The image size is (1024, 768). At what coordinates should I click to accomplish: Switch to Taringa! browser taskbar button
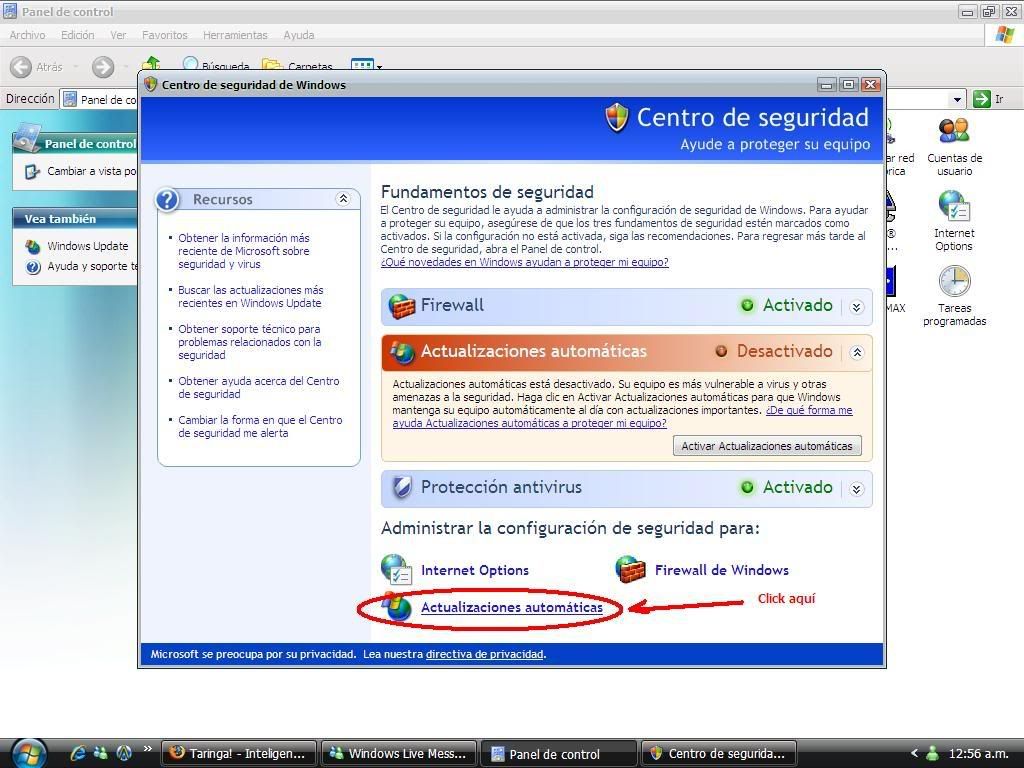[238, 754]
